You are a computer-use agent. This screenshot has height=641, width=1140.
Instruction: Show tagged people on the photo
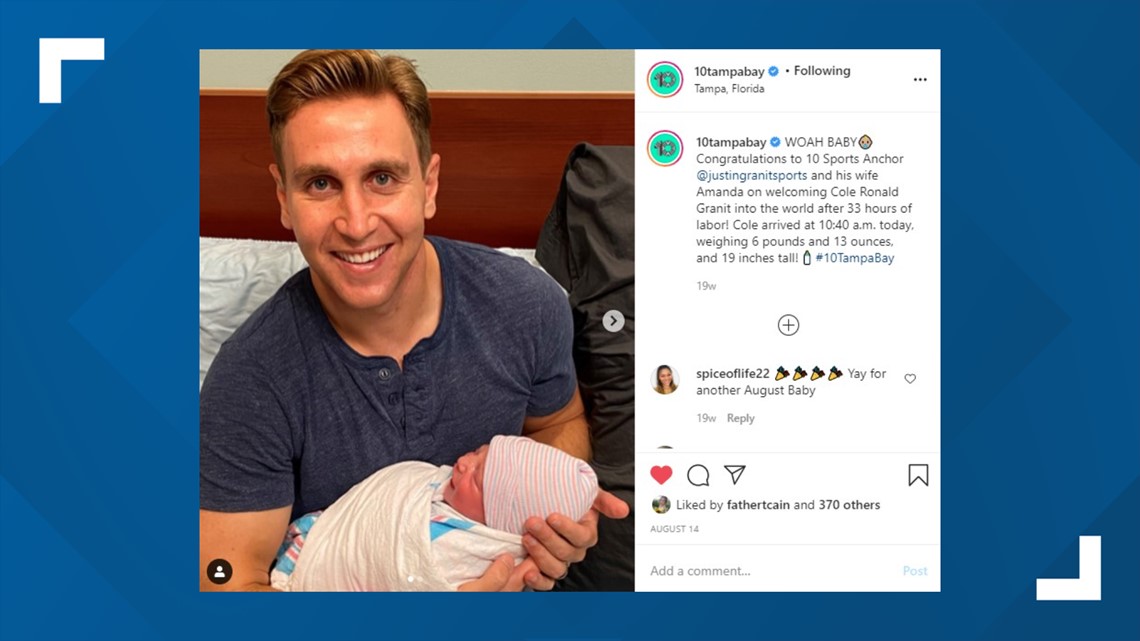(x=220, y=571)
